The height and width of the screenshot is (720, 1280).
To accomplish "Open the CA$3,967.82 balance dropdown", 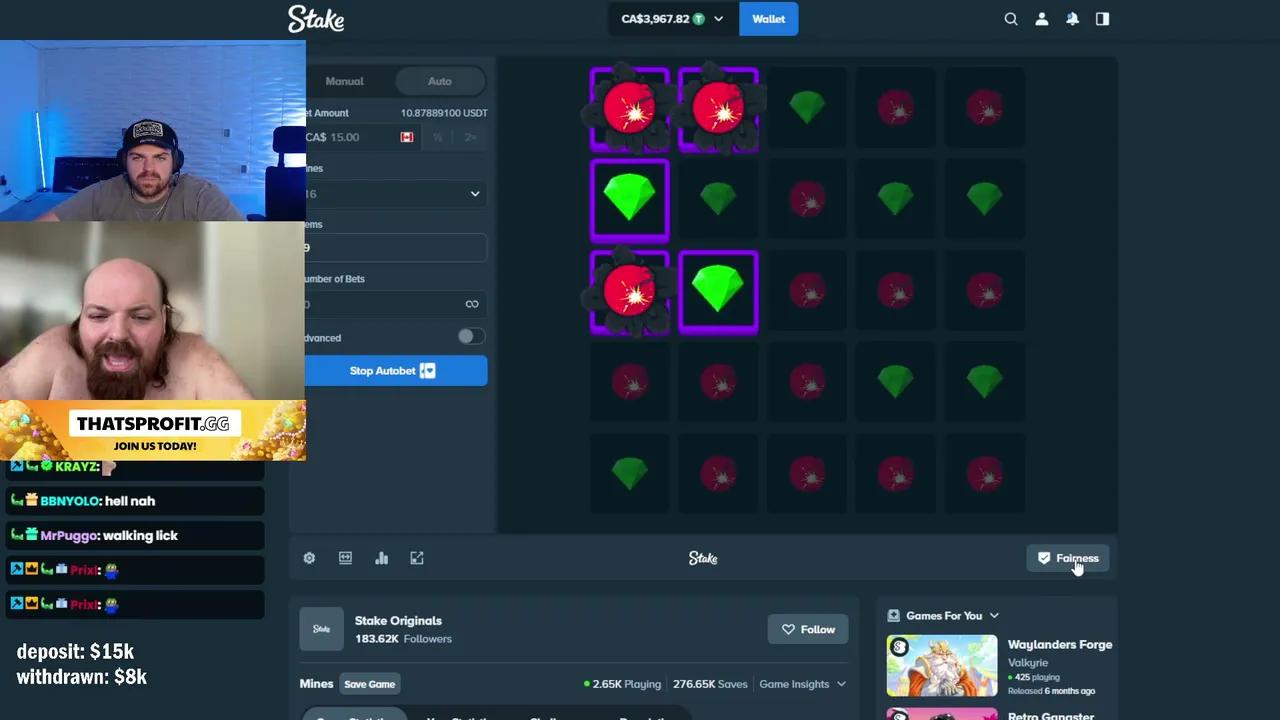I will coord(672,19).
